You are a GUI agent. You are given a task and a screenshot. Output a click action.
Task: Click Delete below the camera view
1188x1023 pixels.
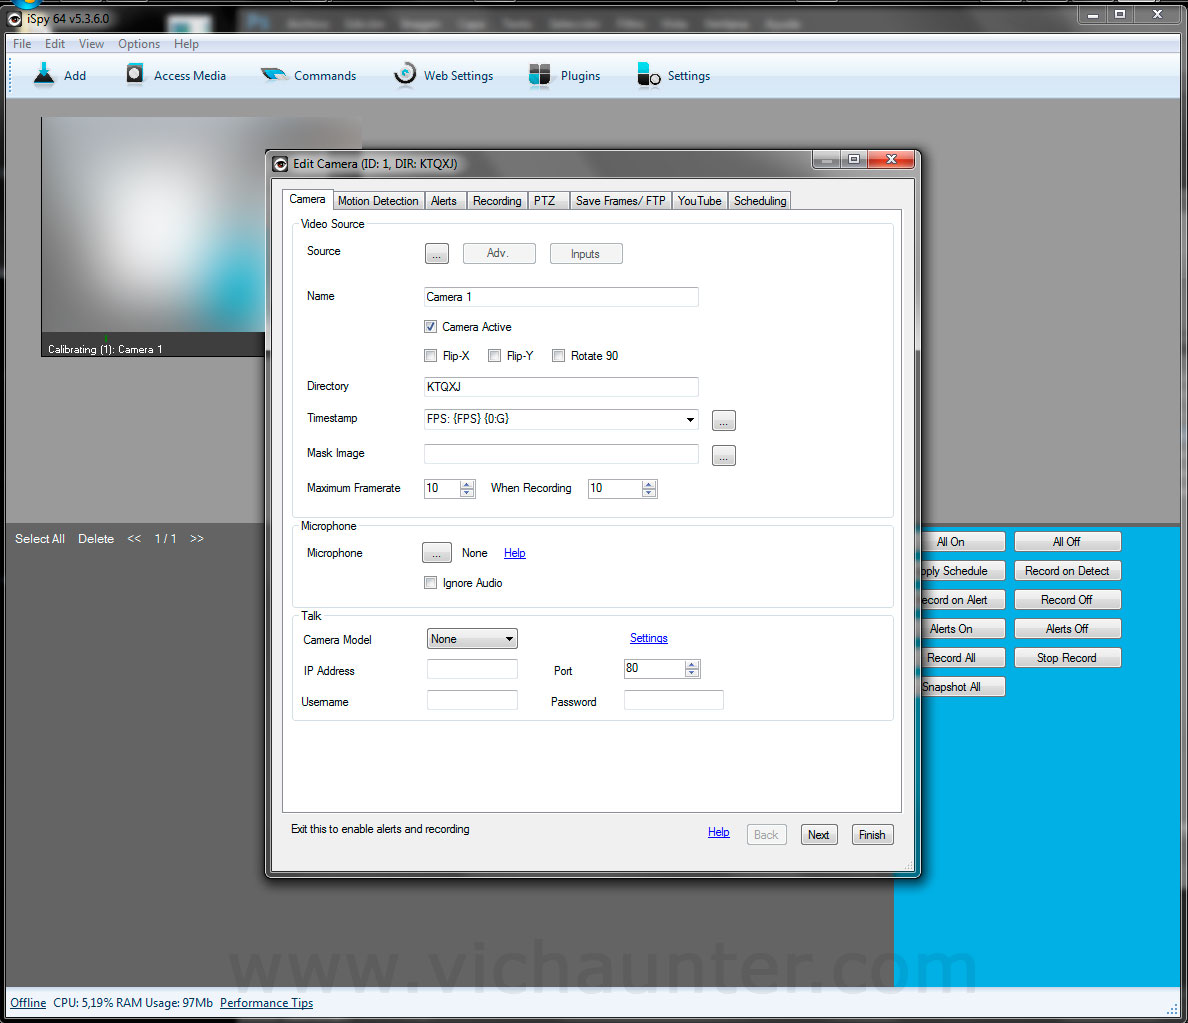point(96,539)
